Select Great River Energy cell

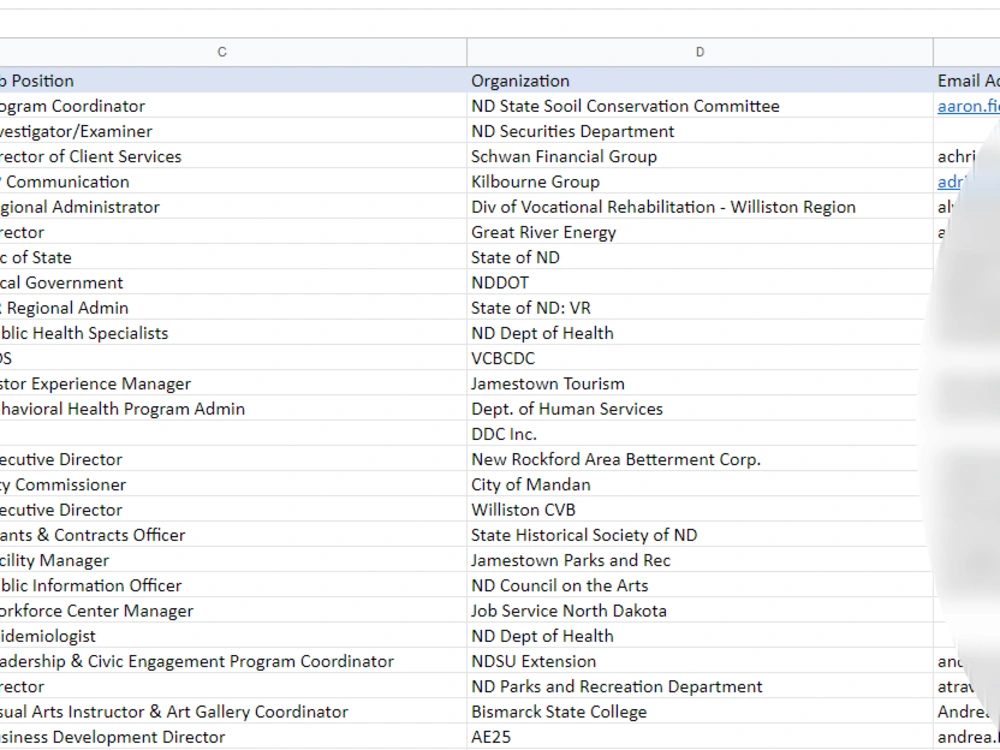tap(700, 232)
